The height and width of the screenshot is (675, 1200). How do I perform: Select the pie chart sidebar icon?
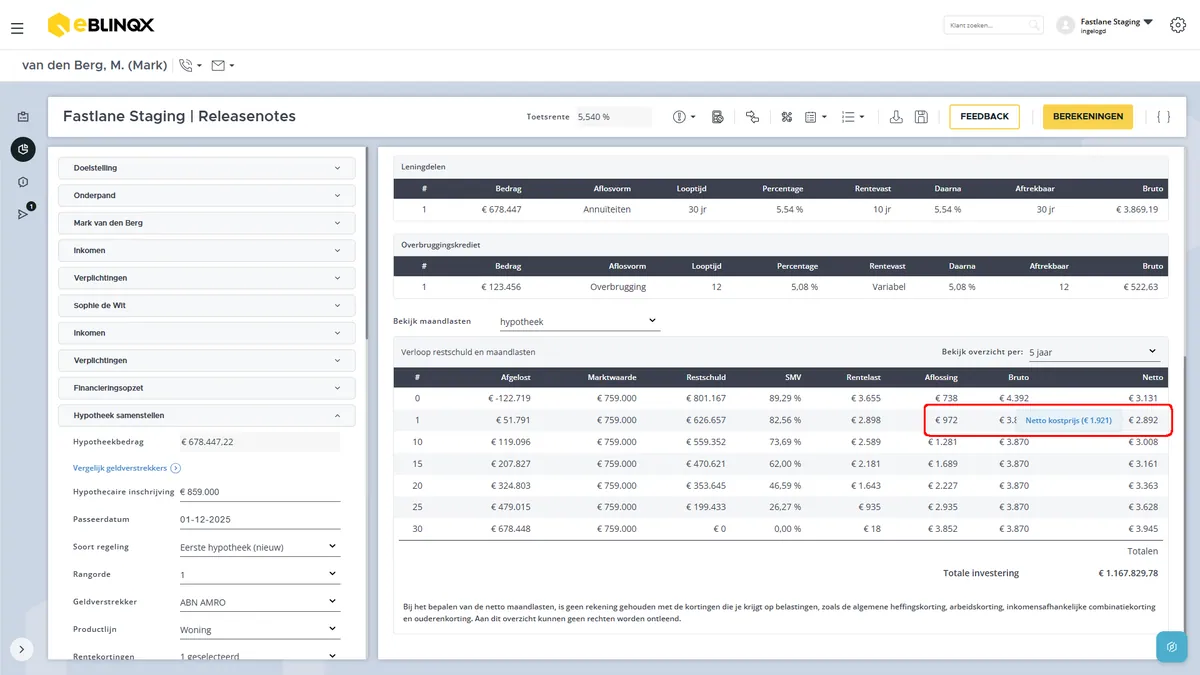pyautogui.click(x=23, y=150)
